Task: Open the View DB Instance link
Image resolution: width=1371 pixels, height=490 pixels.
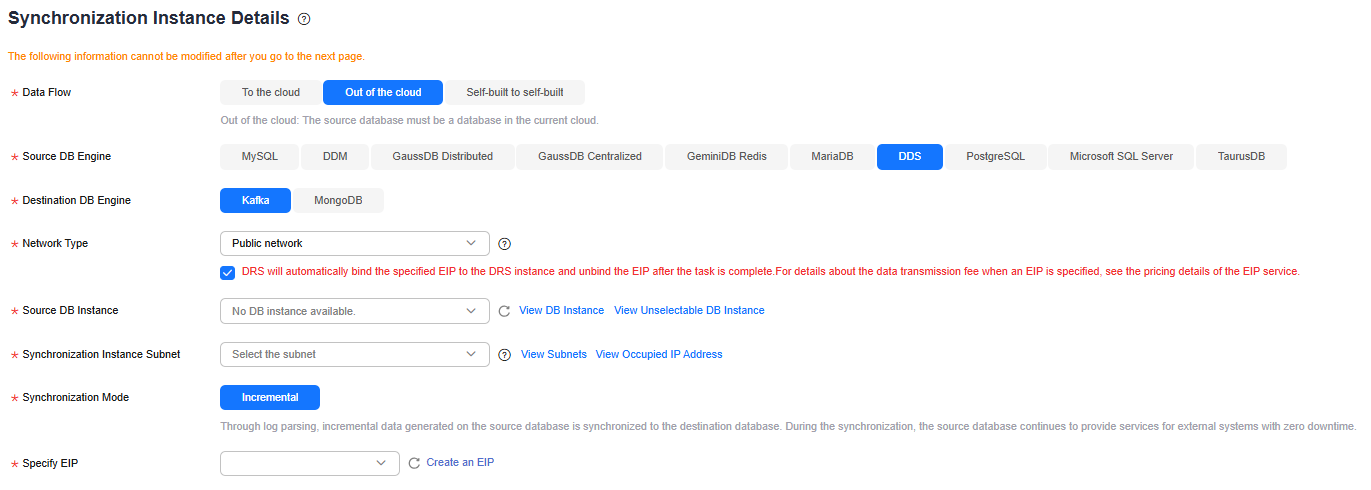Action: coord(561,311)
